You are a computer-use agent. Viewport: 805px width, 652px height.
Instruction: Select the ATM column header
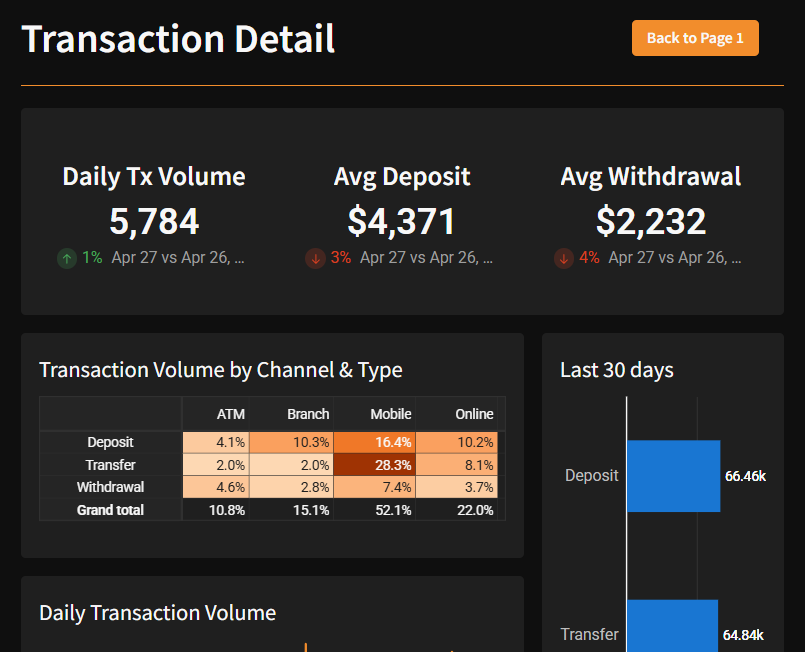coord(230,414)
